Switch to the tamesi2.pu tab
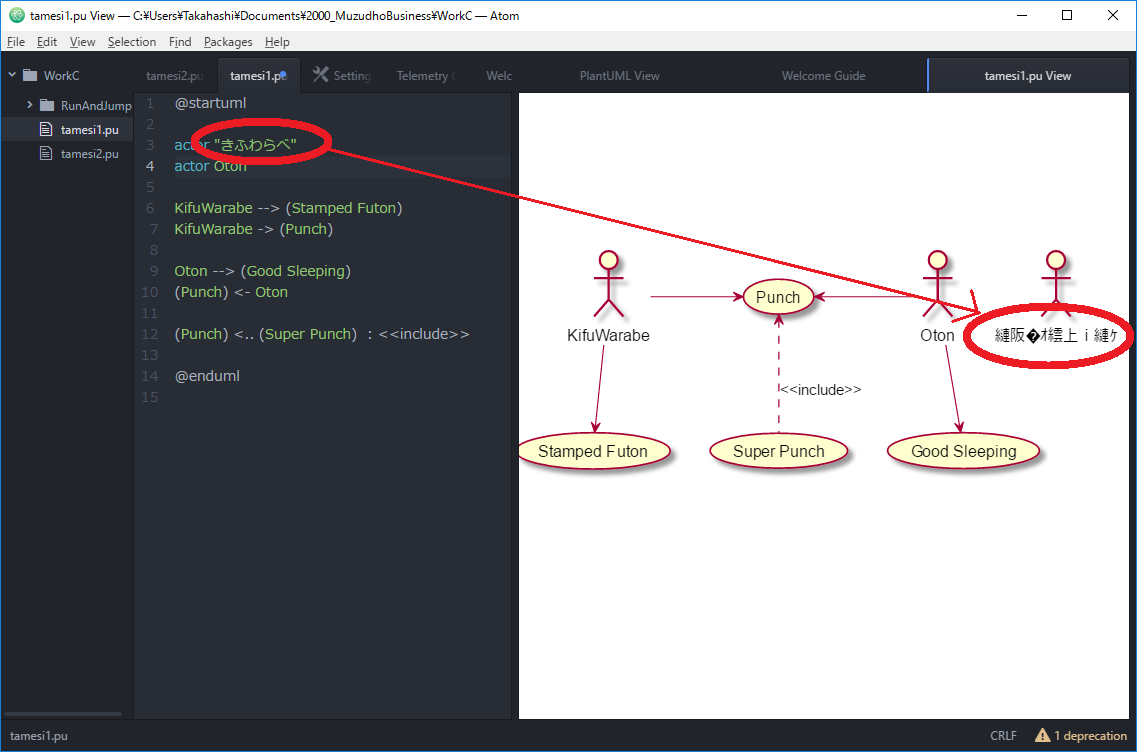1137x752 pixels. tap(174, 75)
